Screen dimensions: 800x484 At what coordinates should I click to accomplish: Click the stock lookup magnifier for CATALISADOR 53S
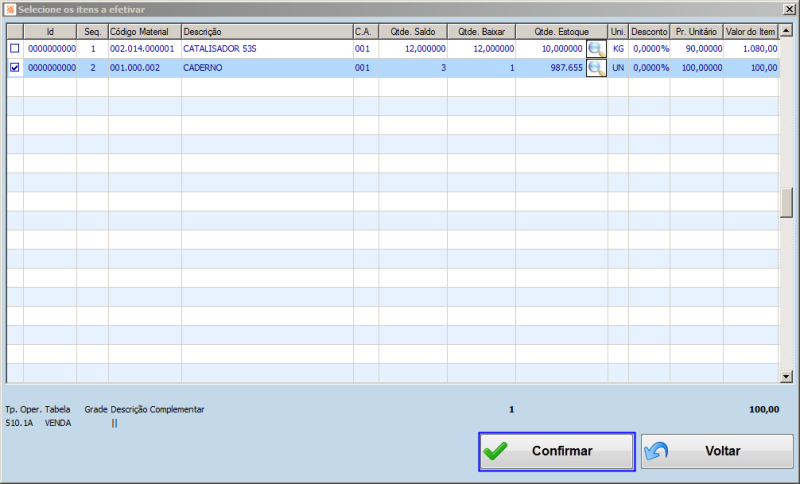pos(596,49)
